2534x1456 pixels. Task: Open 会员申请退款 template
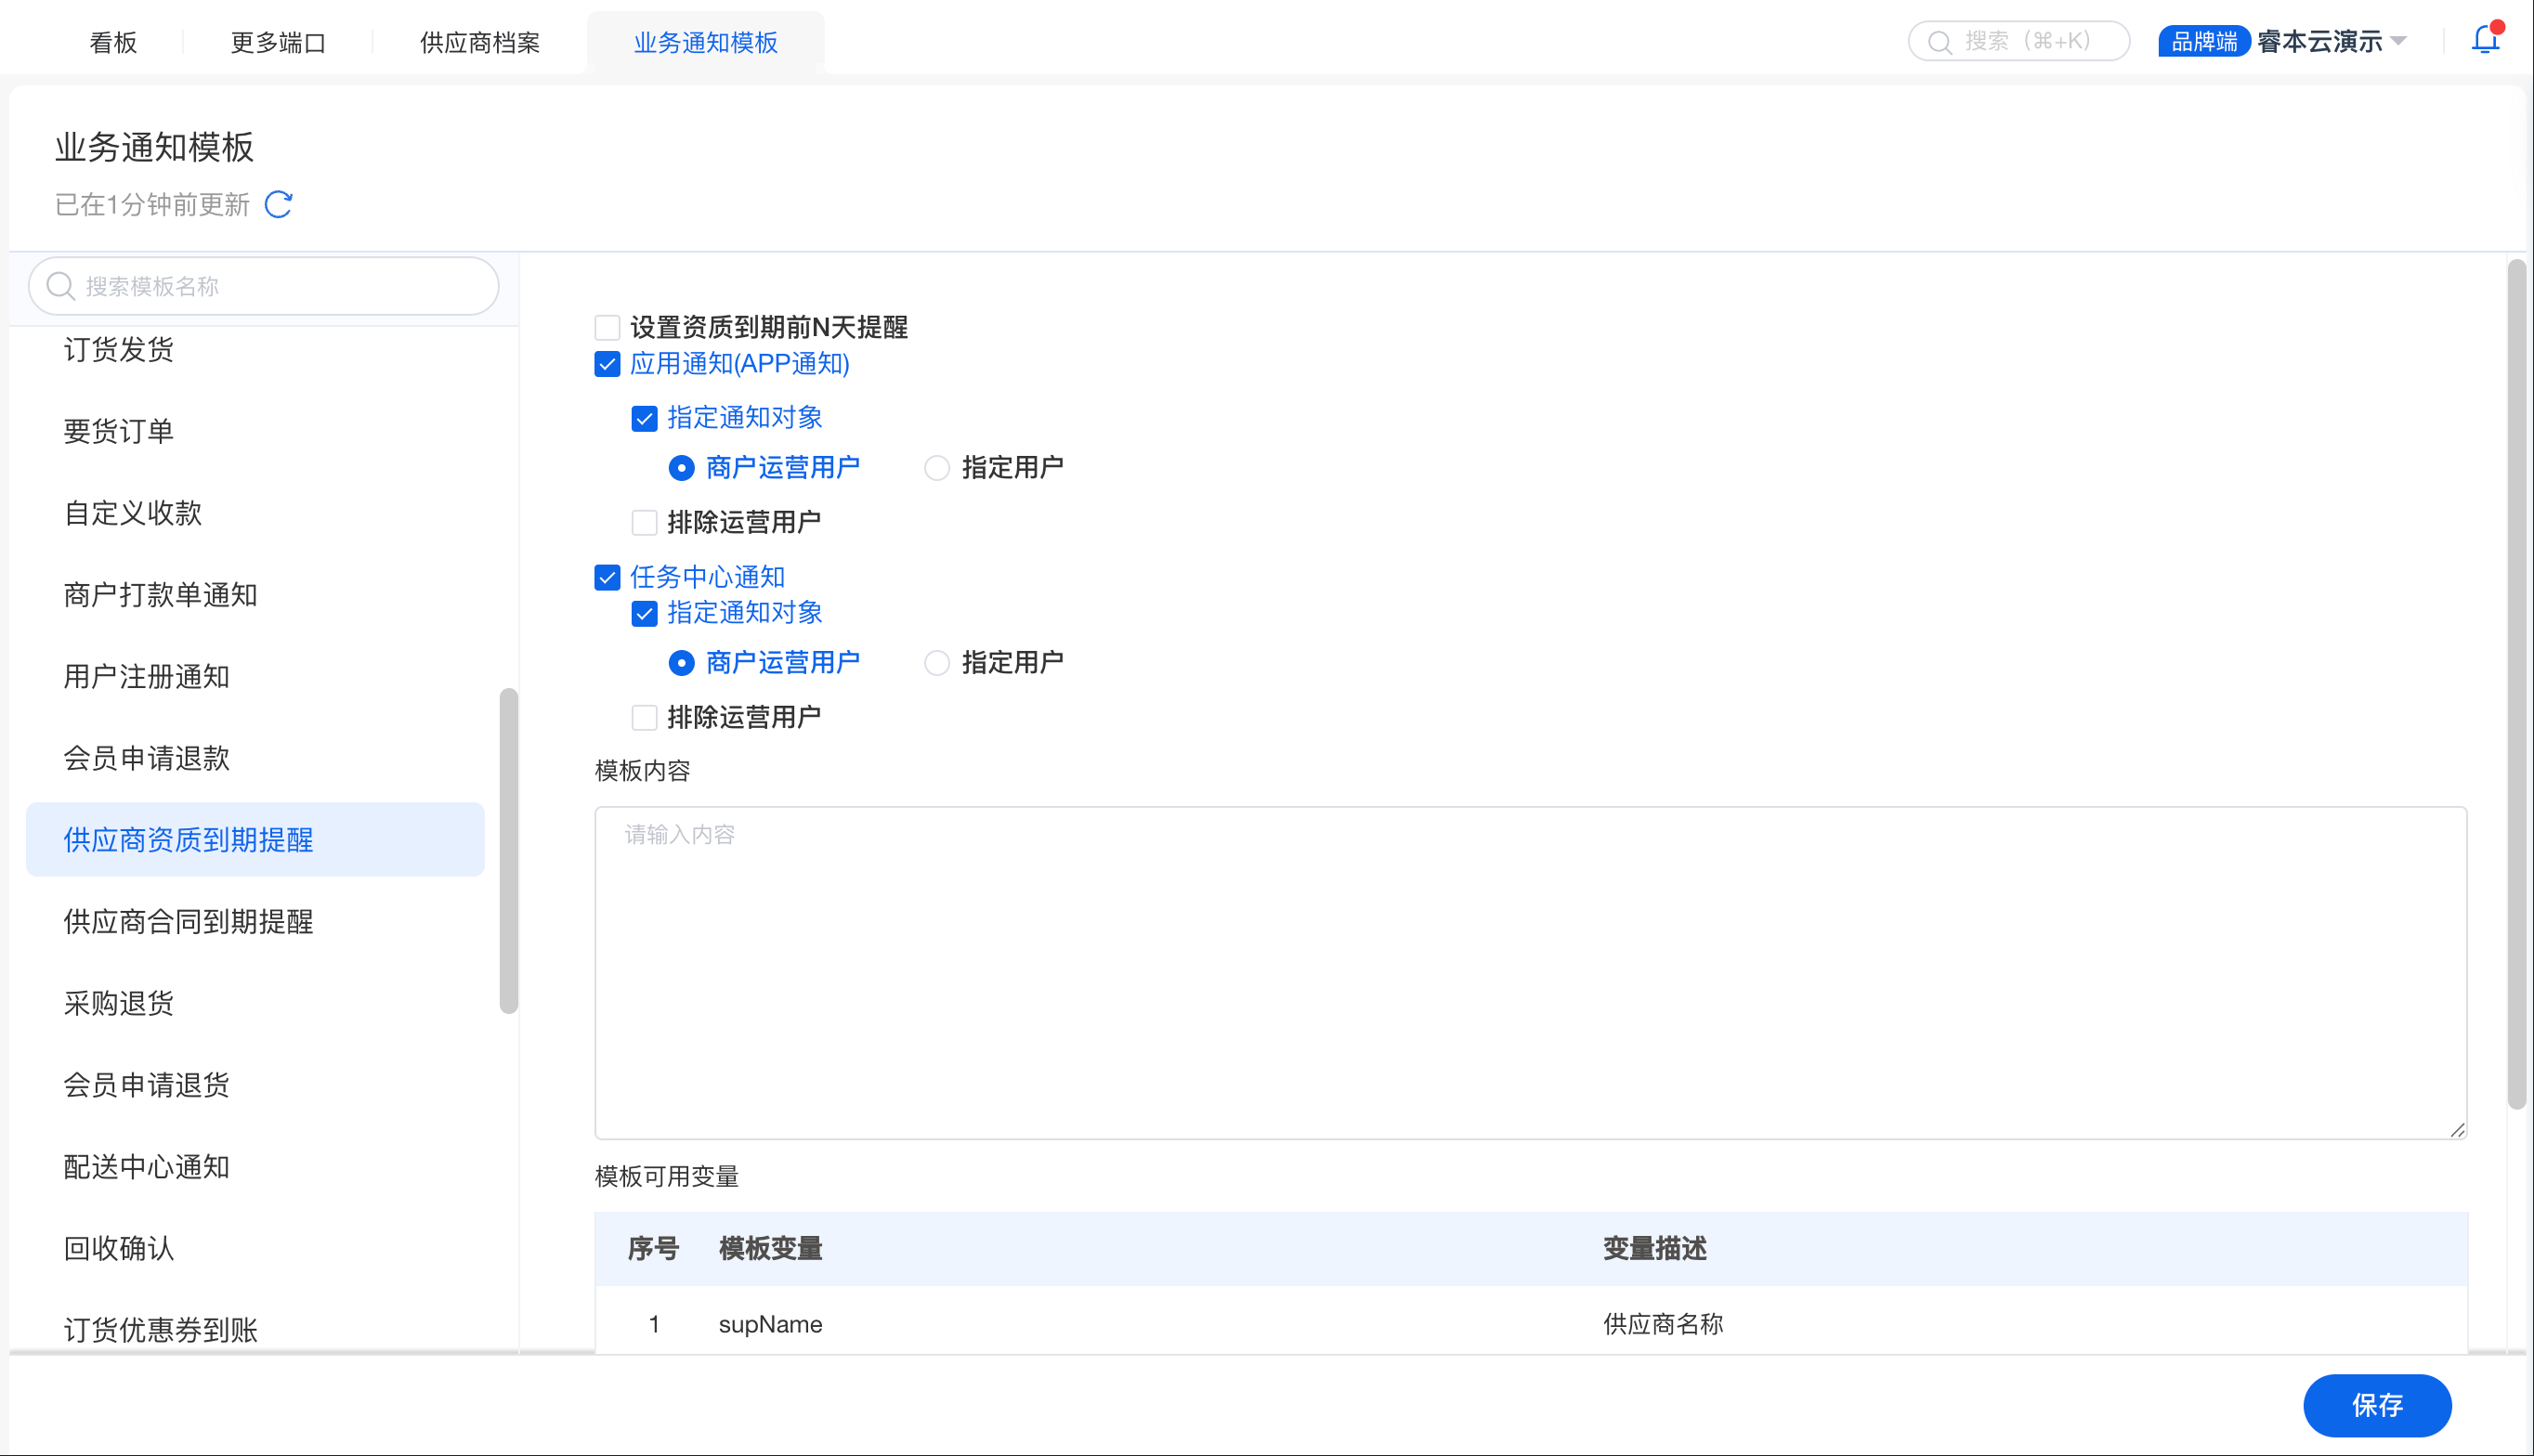pyautogui.click(x=146, y=758)
